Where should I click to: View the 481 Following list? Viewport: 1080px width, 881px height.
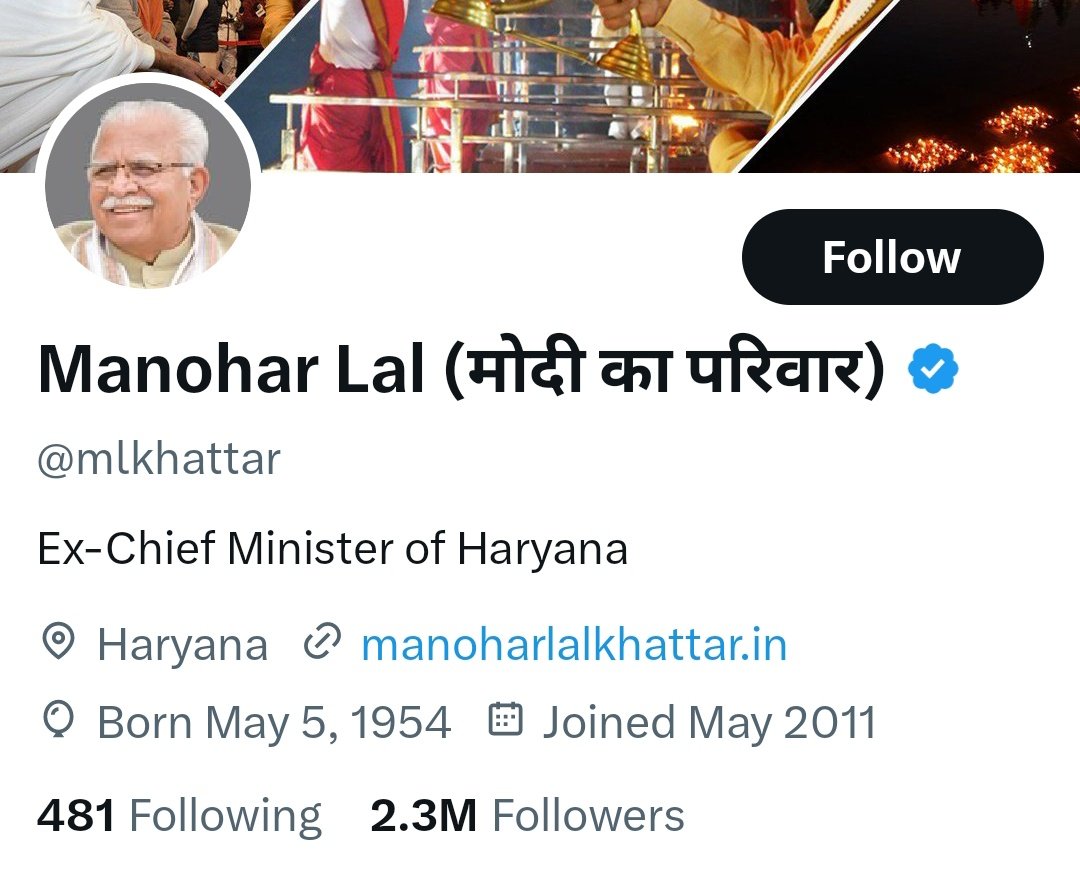(x=179, y=816)
